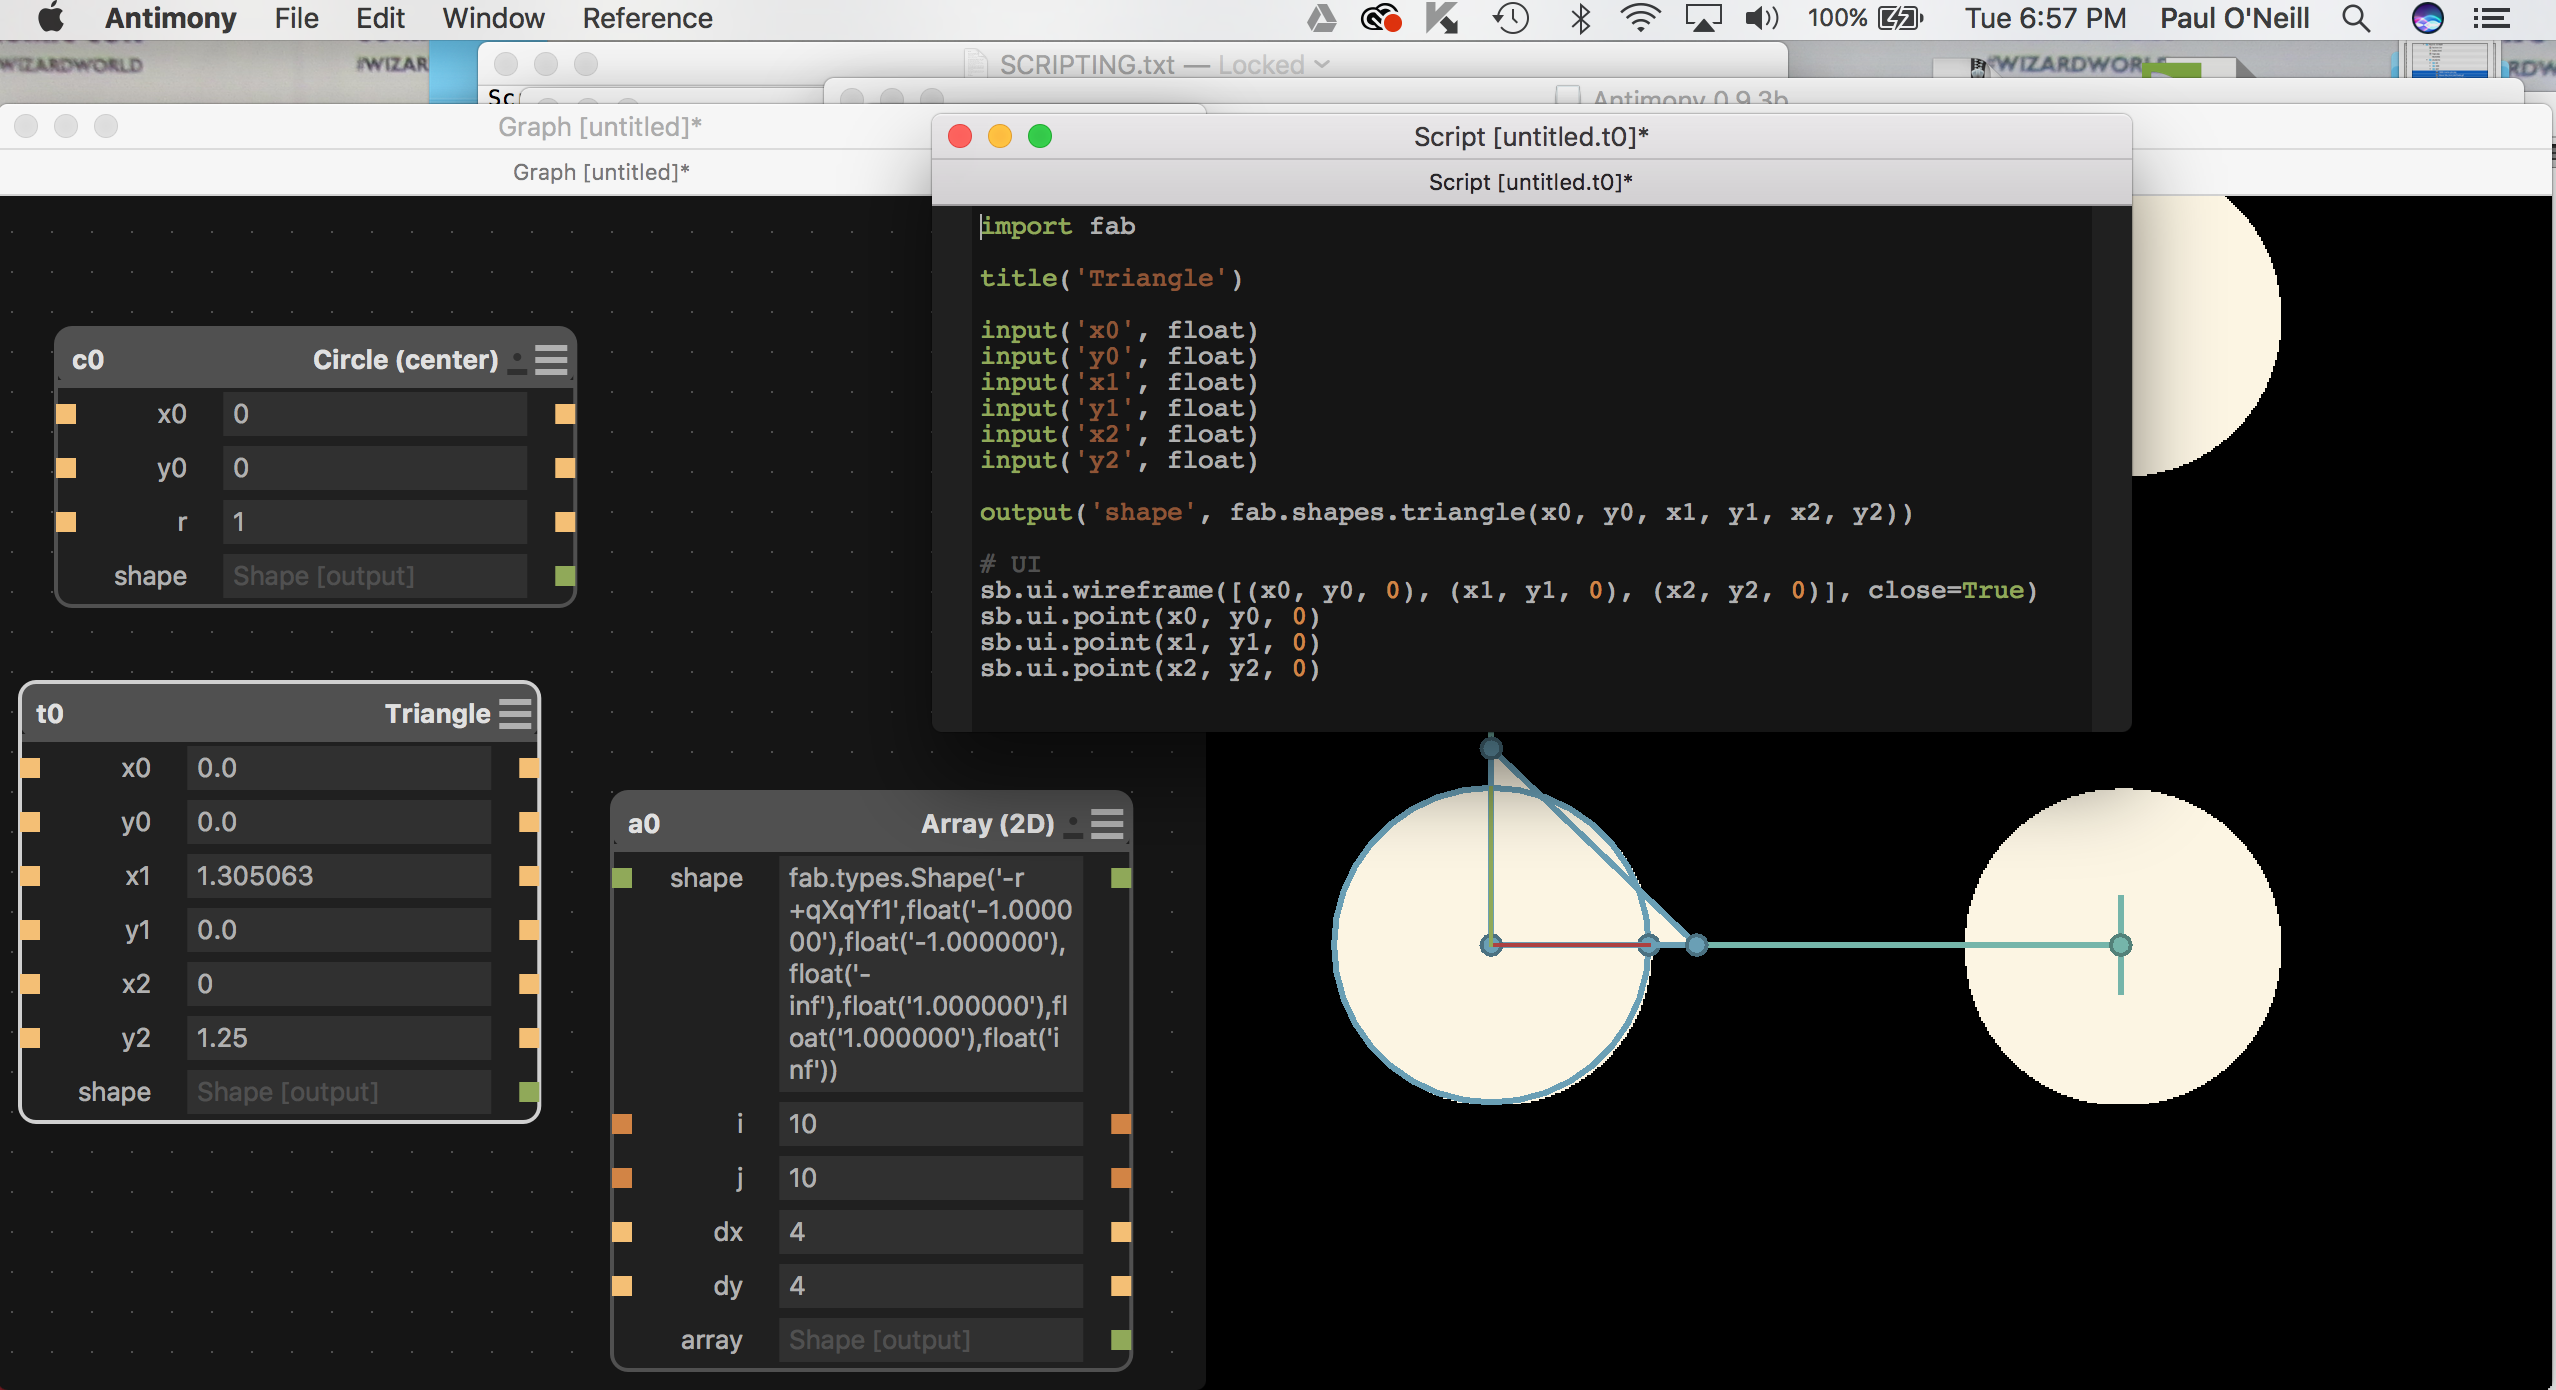Click the c0 node name label
Screen dimensions: 2556x1390
(x=88, y=360)
